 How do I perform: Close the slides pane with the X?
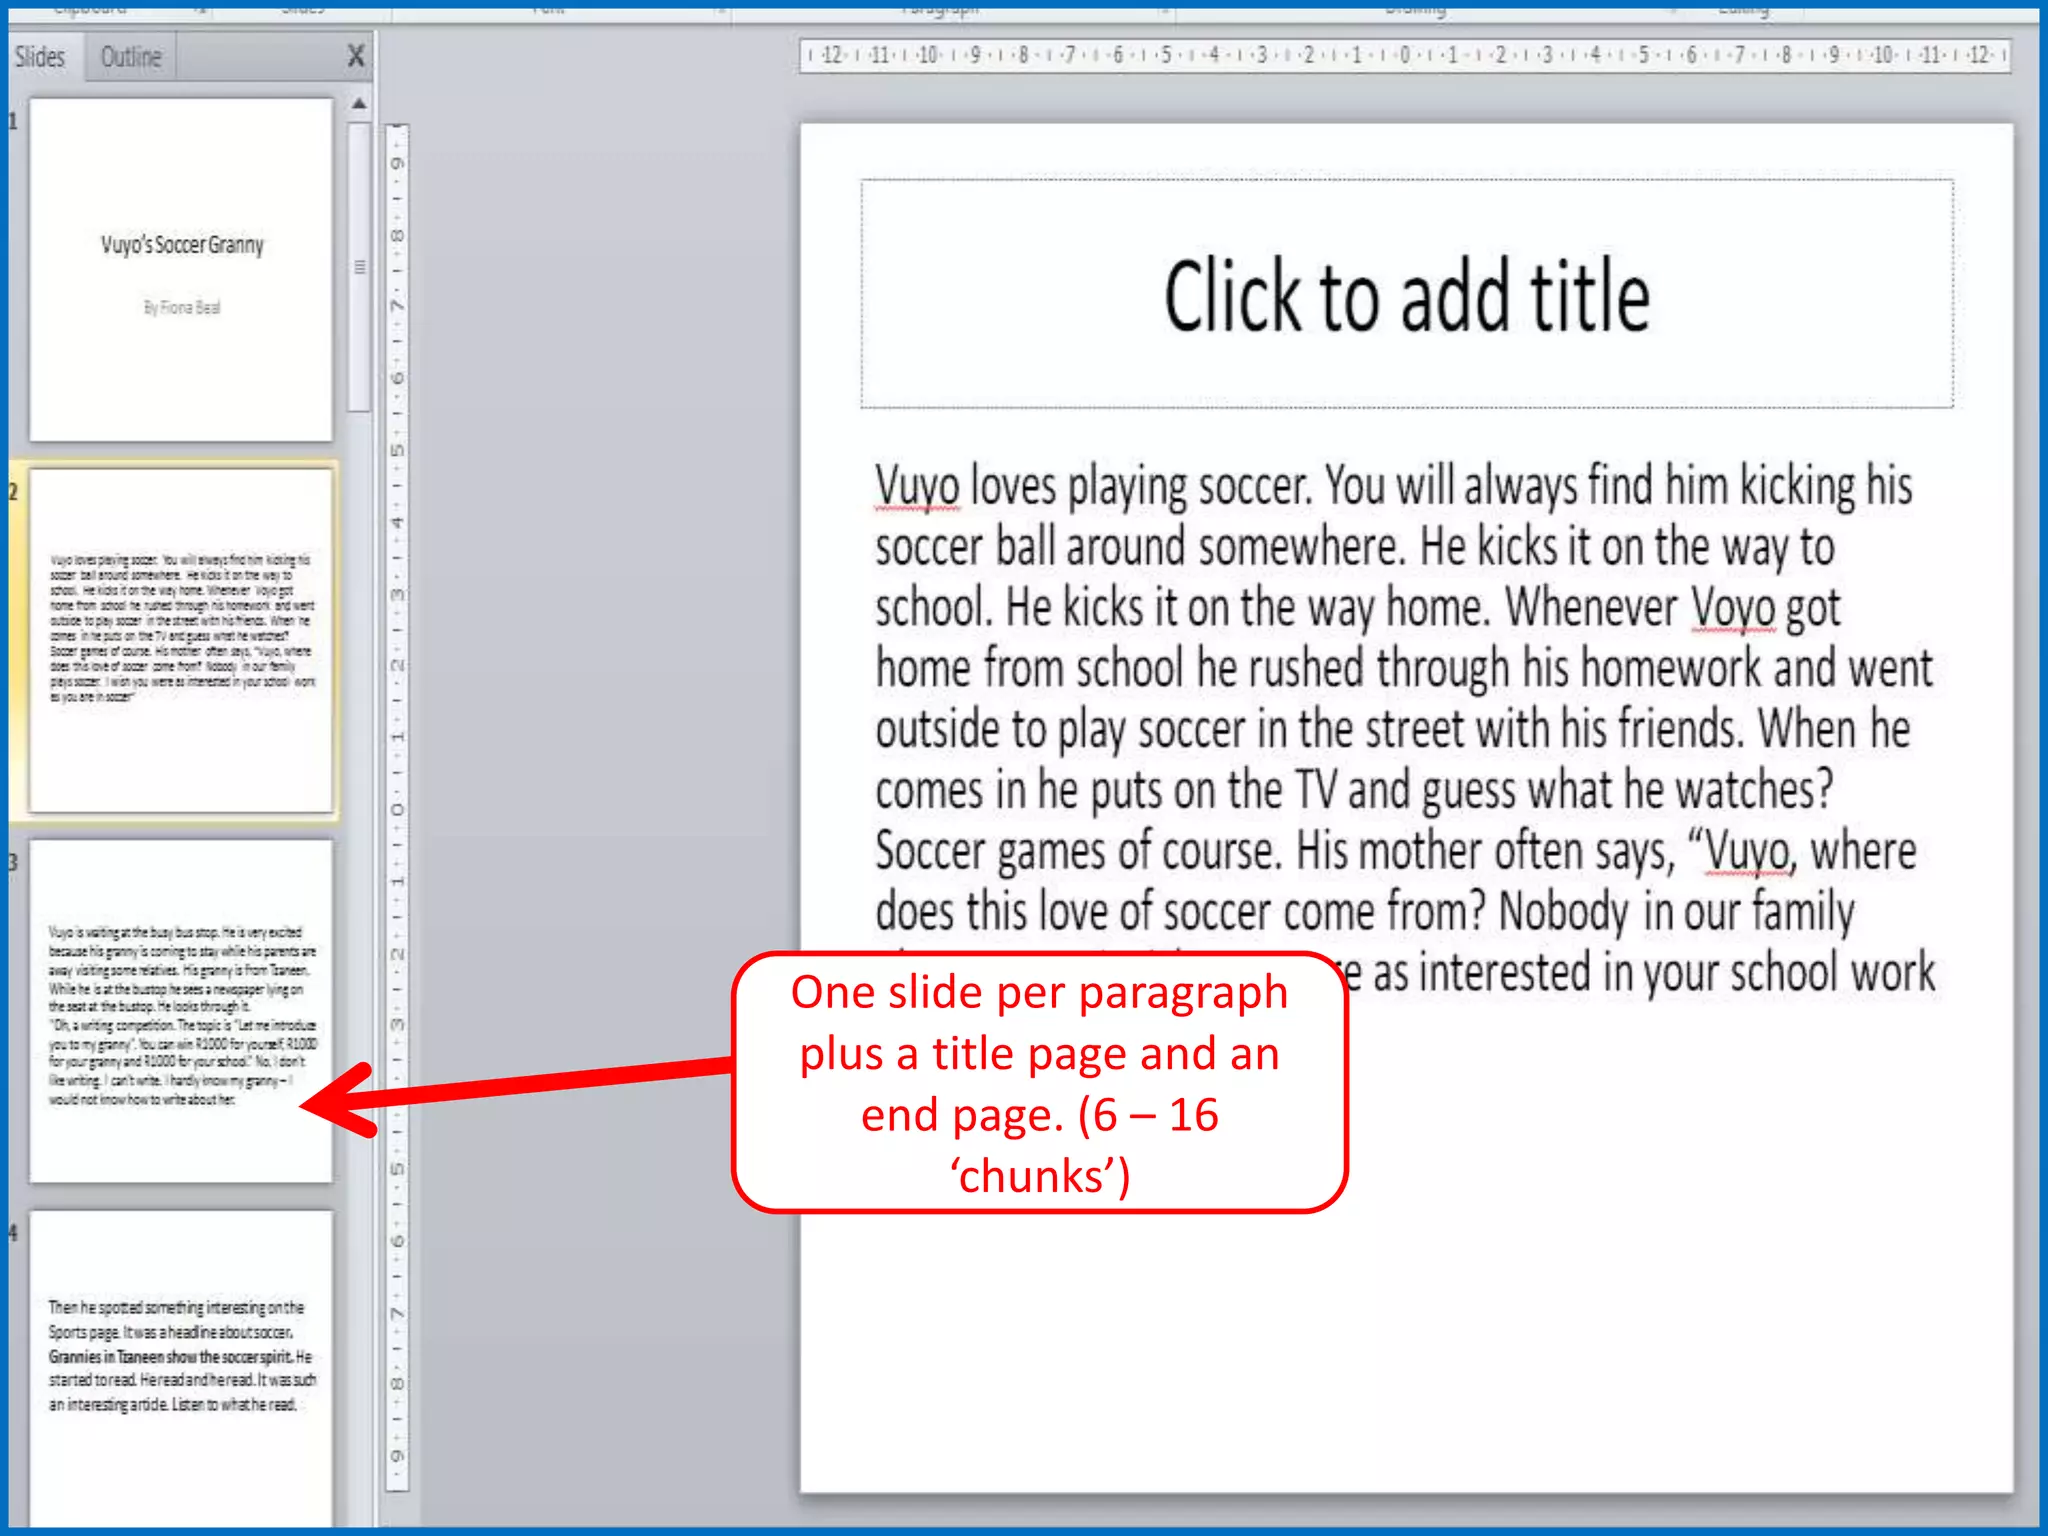(x=356, y=56)
